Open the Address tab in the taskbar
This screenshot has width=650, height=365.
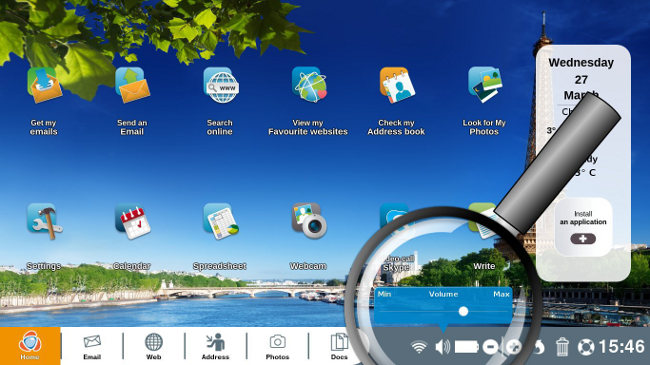pyautogui.click(x=215, y=346)
